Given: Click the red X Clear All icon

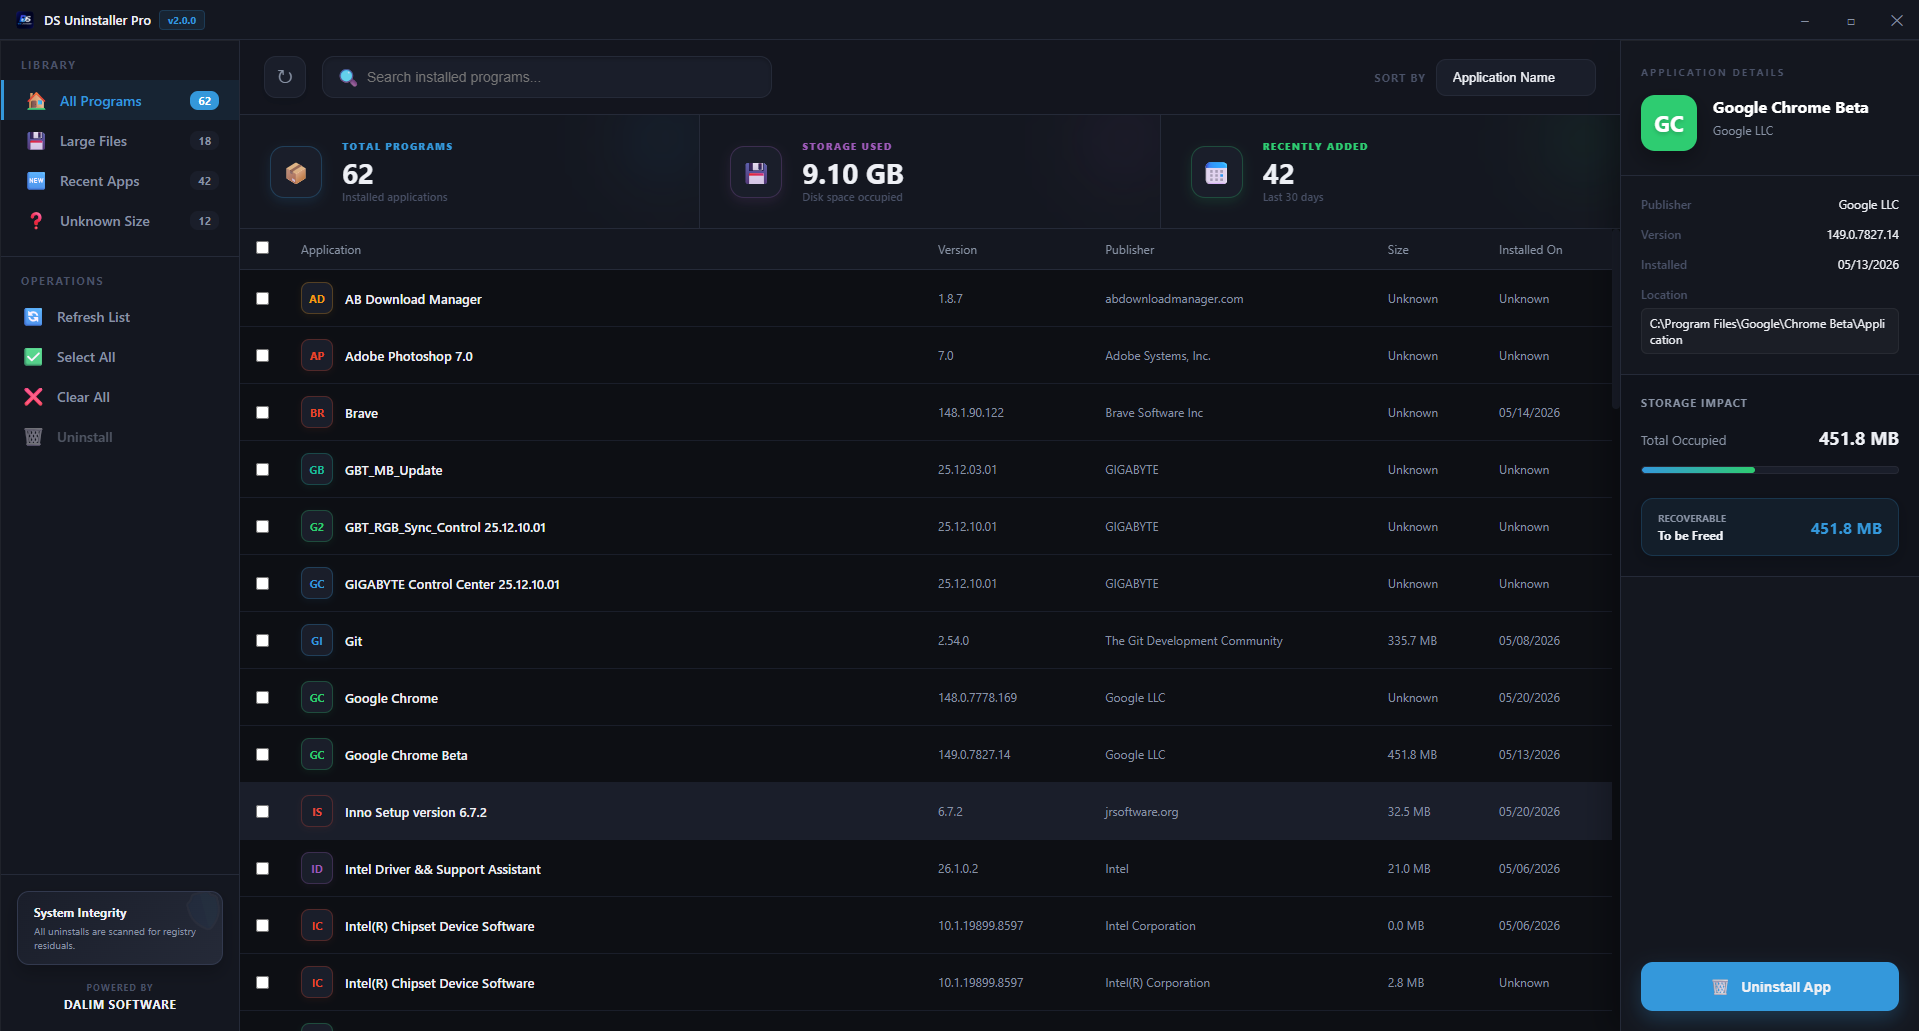Looking at the screenshot, I should (33, 397).
